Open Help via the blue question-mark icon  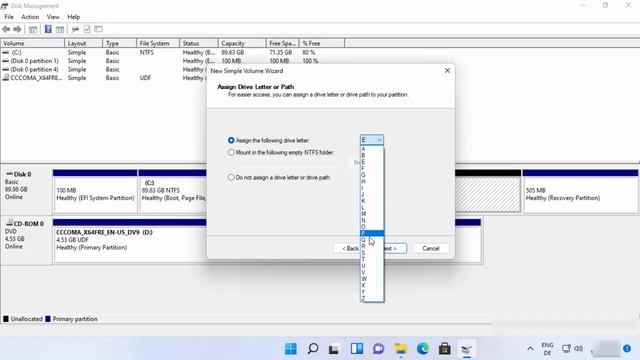(48, 29)
